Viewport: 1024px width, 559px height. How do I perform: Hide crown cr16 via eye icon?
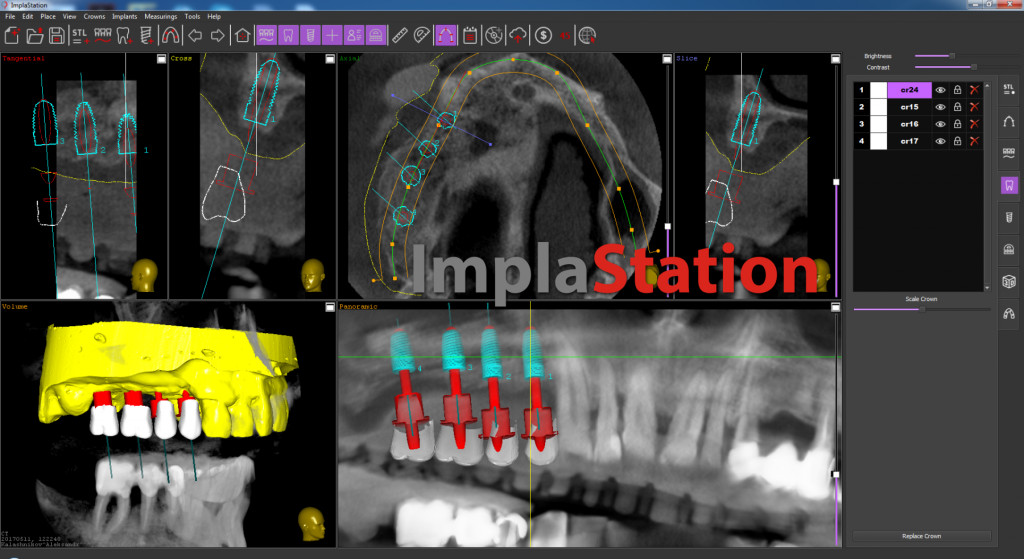pyautogui.click(x=940, y=124)
